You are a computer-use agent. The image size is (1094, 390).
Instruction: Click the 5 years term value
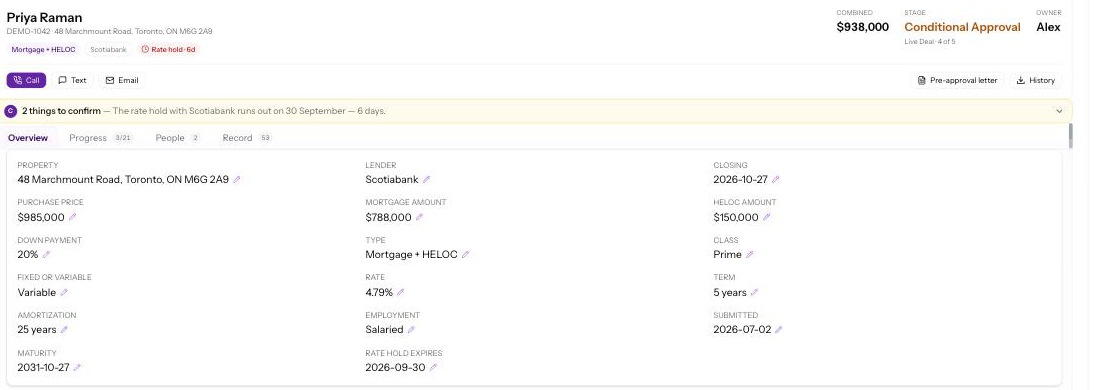click(730, 292)
